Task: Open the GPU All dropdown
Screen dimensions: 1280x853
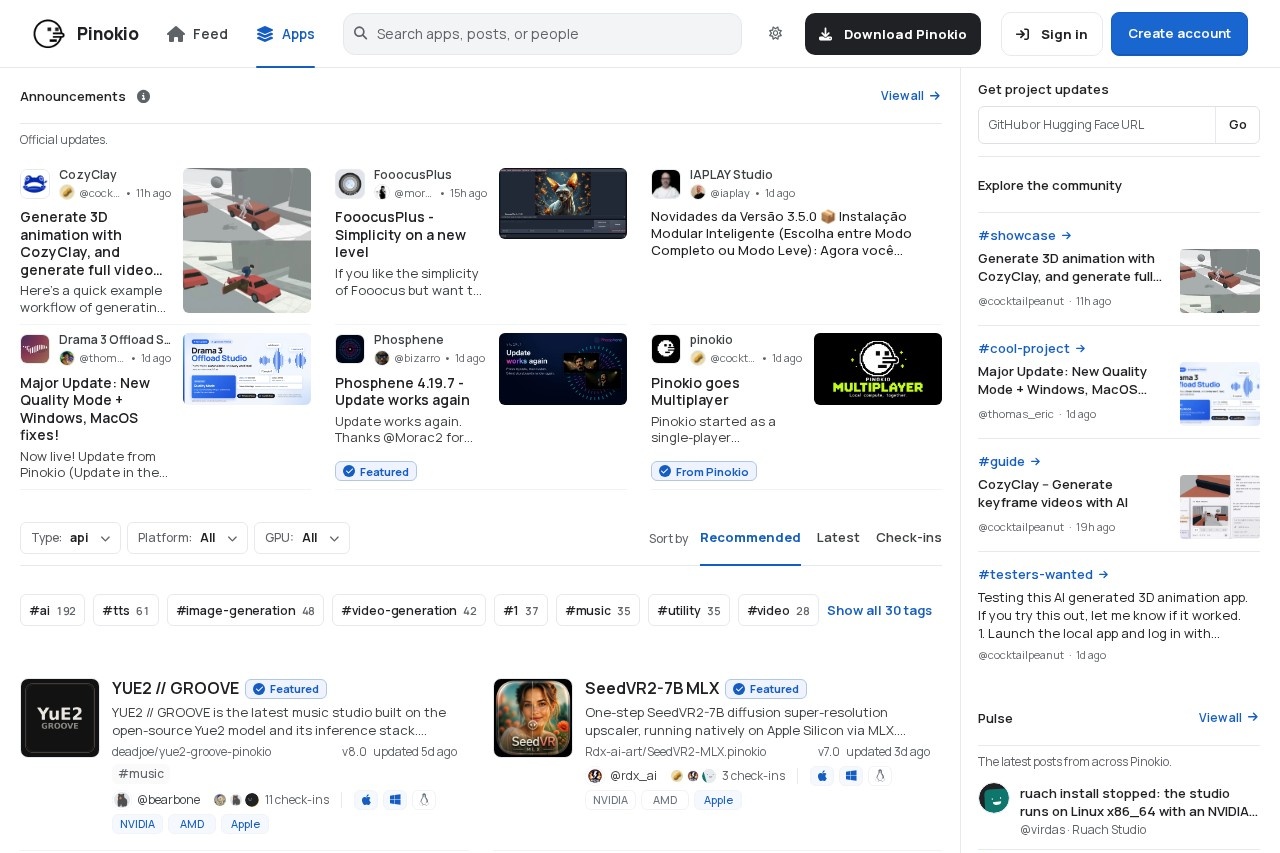Action: (x=302, y=538)
